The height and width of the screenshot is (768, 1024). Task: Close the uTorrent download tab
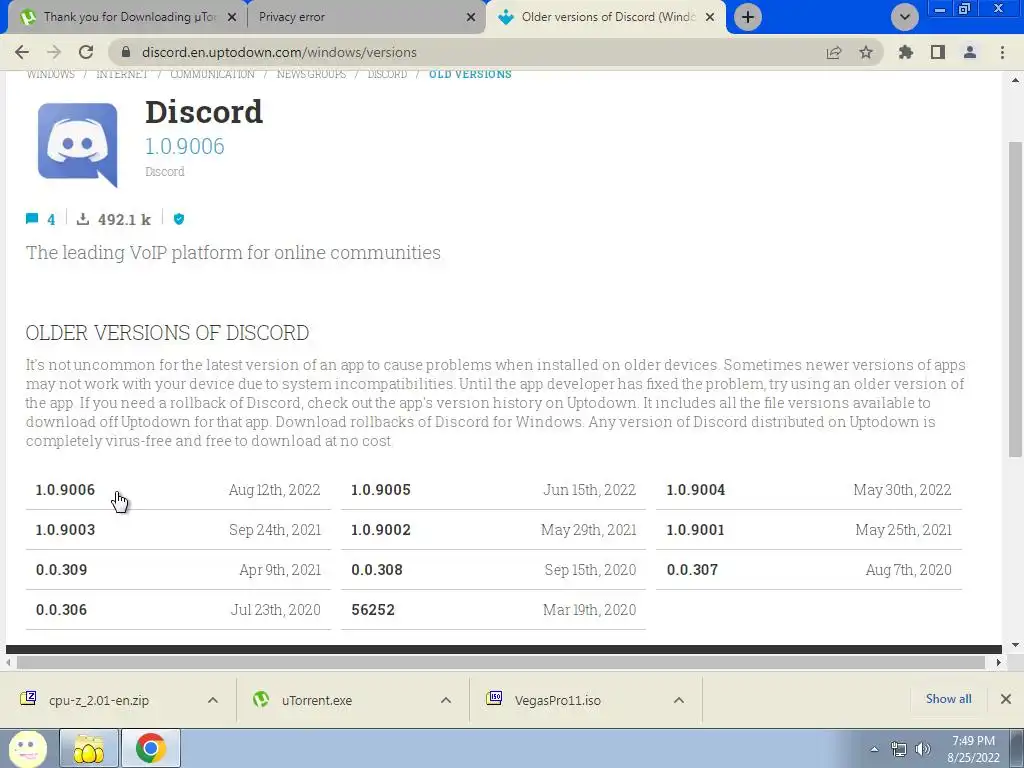232,18
